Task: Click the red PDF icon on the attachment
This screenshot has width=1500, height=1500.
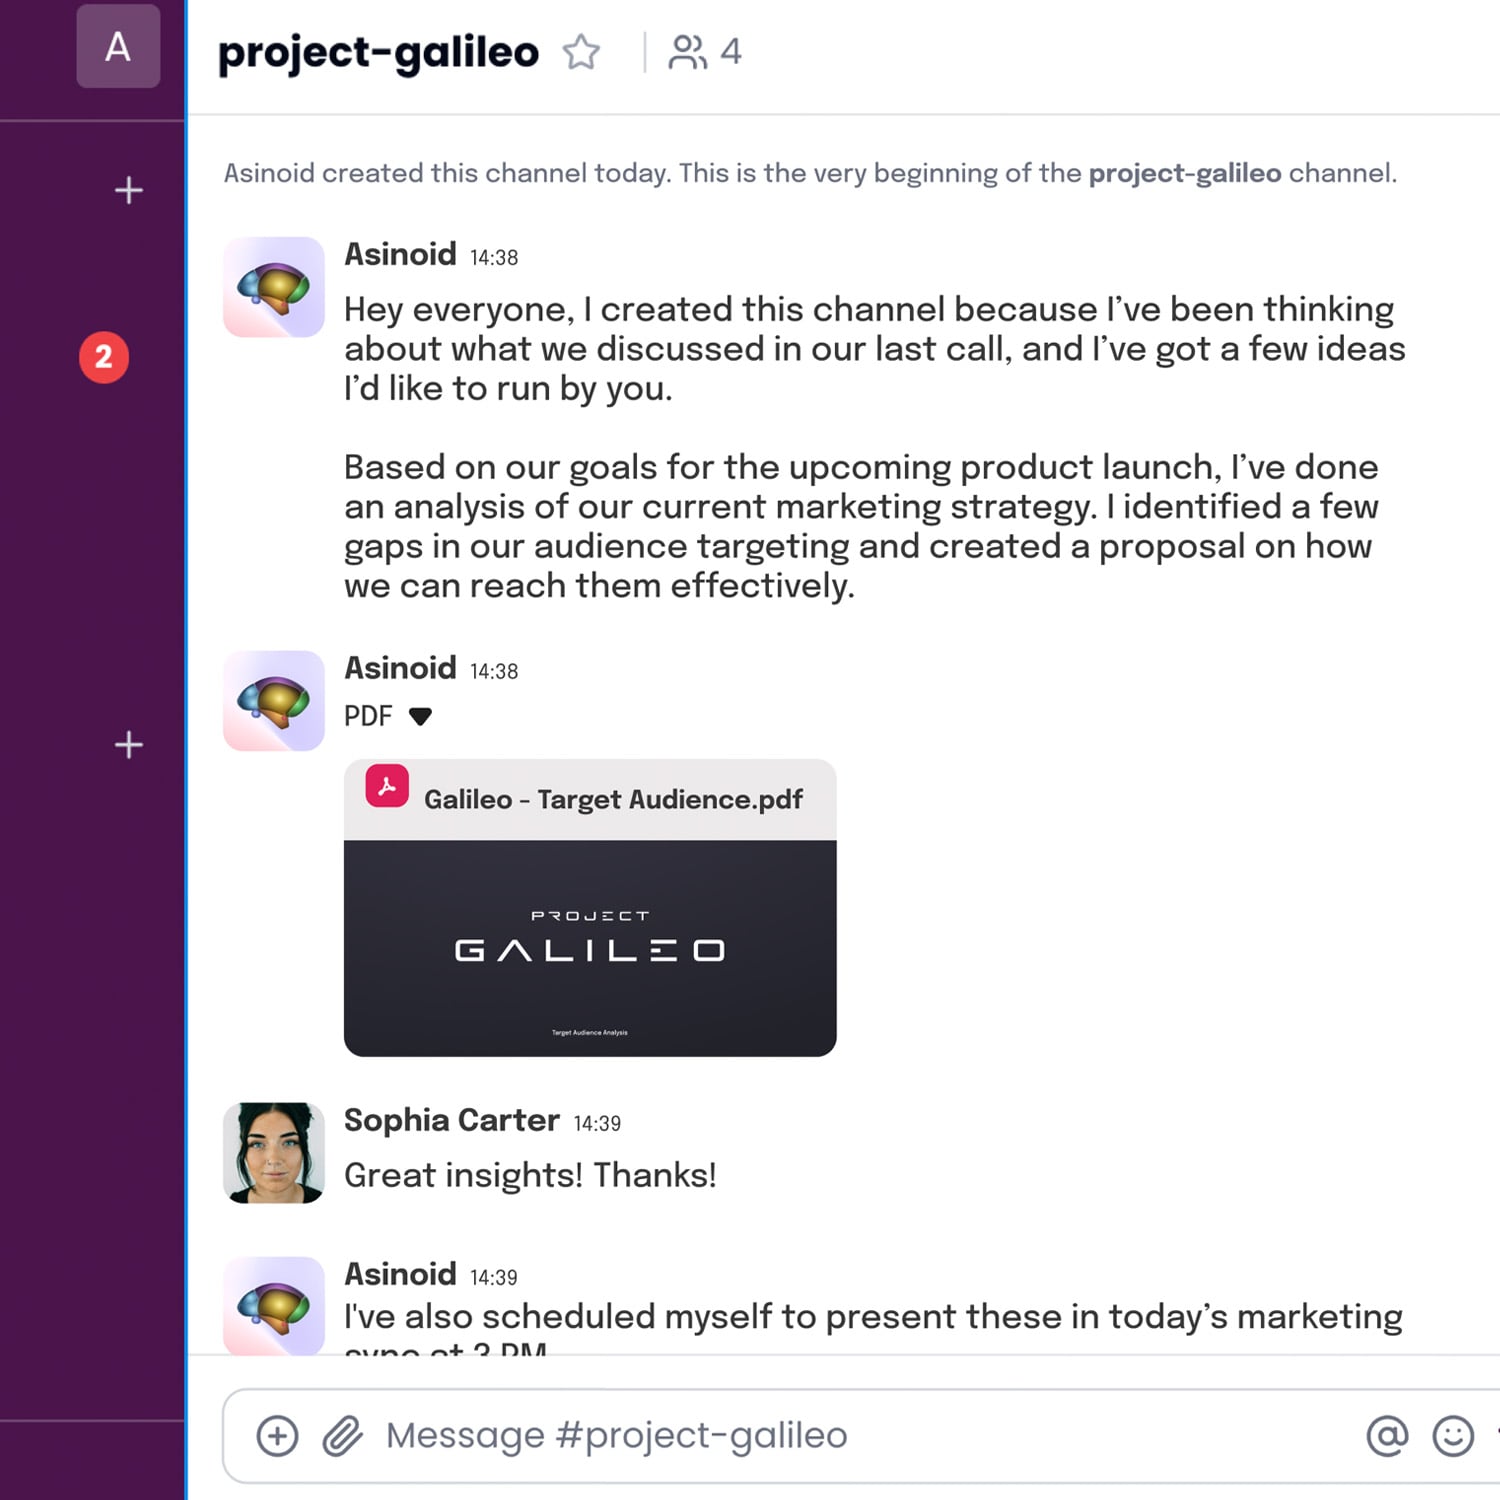Action: (385, 787)
